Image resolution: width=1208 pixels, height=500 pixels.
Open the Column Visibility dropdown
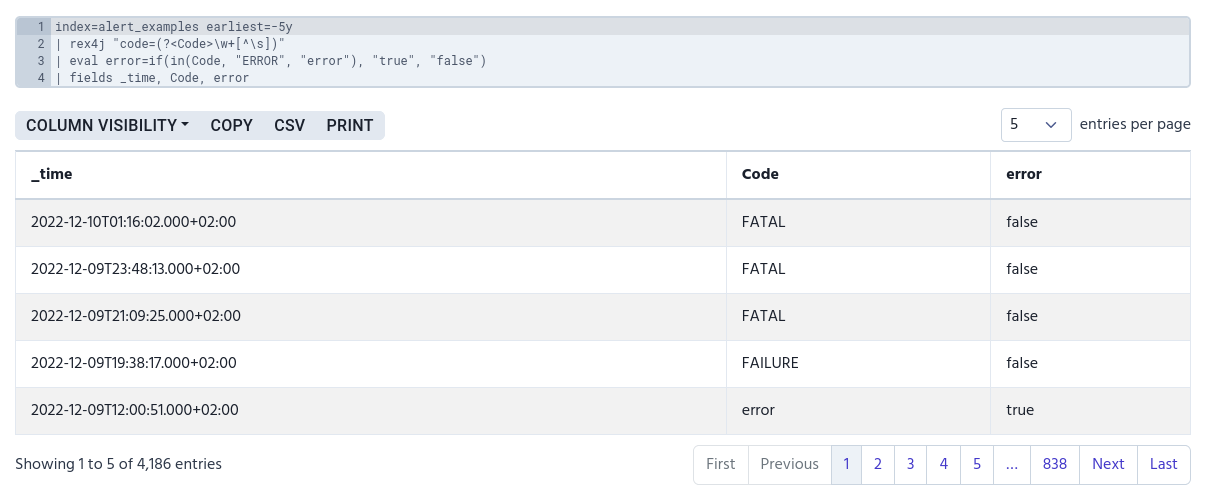107,125
